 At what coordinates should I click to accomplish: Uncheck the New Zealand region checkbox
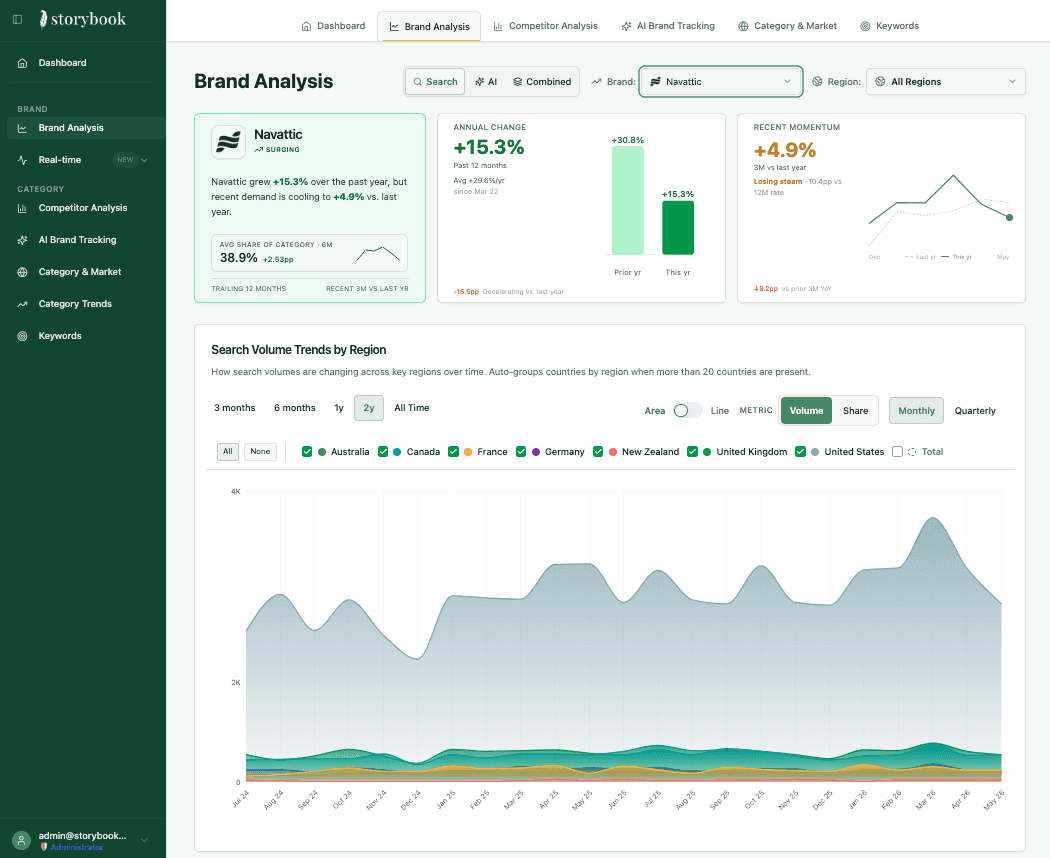click(598, 451)
